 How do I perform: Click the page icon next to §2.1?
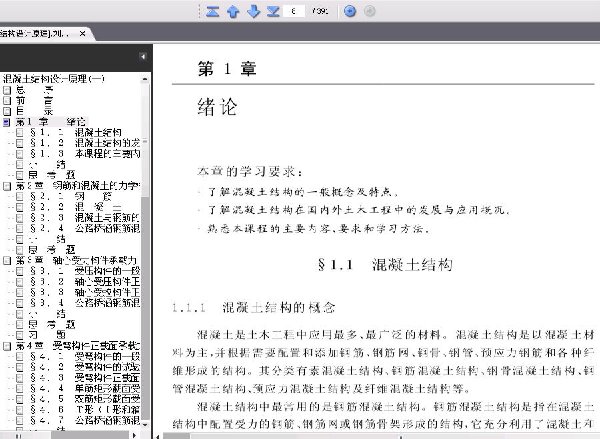(20, 197)
